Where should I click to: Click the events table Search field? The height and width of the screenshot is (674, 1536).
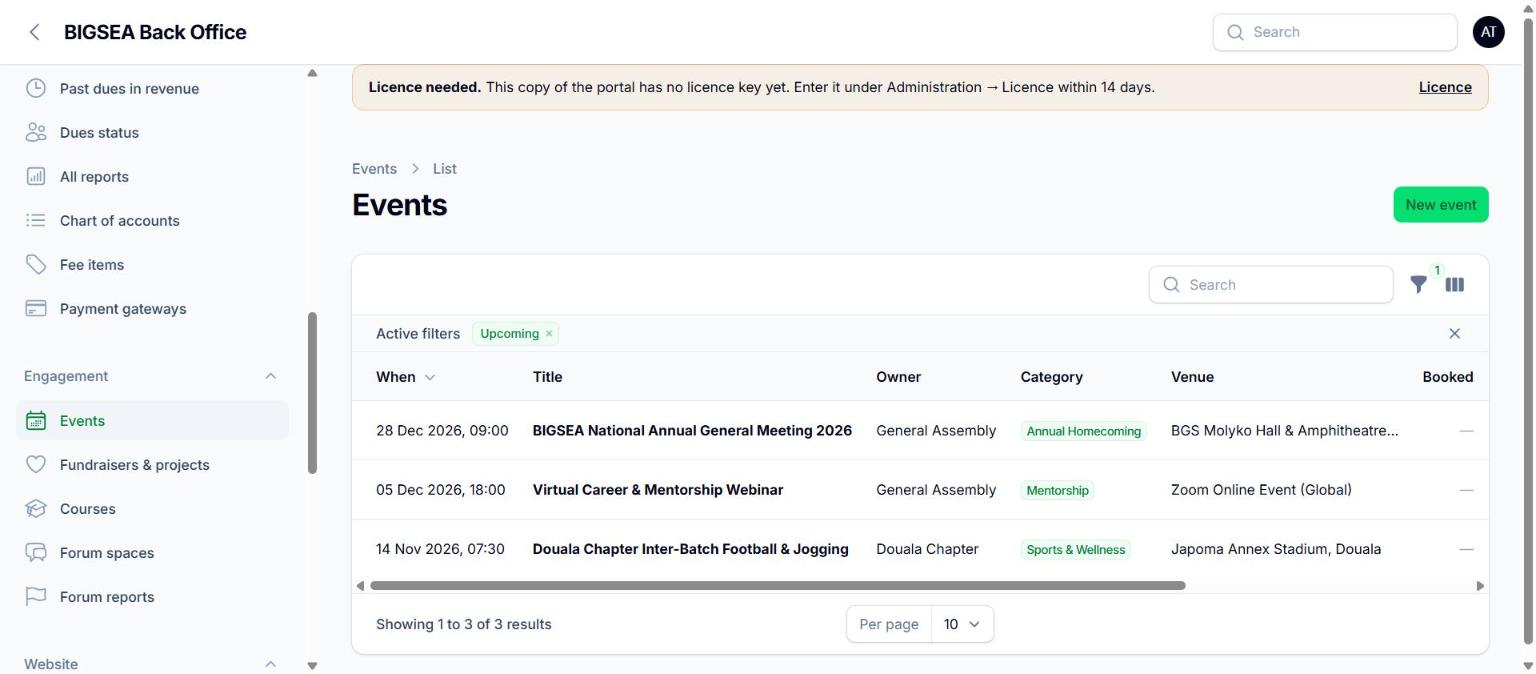(x=1271, y=285)
